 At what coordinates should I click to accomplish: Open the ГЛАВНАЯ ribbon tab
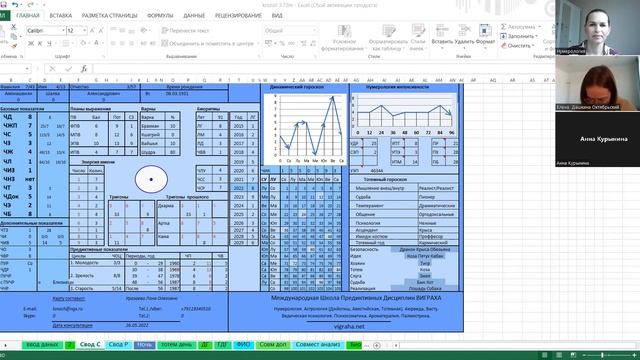click(x=28, y=16)
